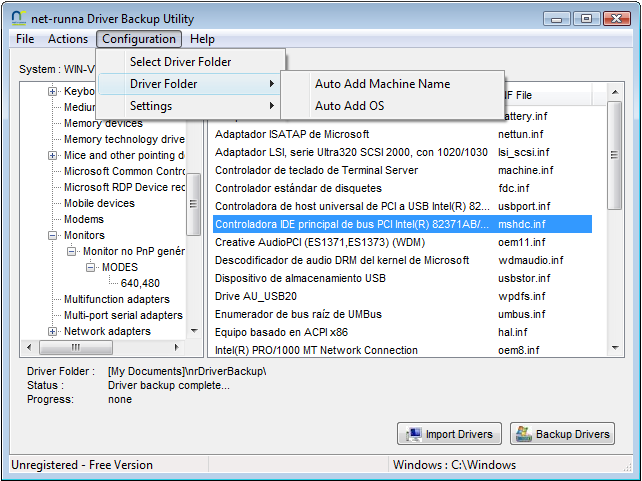This screenshot has height=481, width=642.
Task: Select the 640,480 tree entry
Action: pos(140,283)
